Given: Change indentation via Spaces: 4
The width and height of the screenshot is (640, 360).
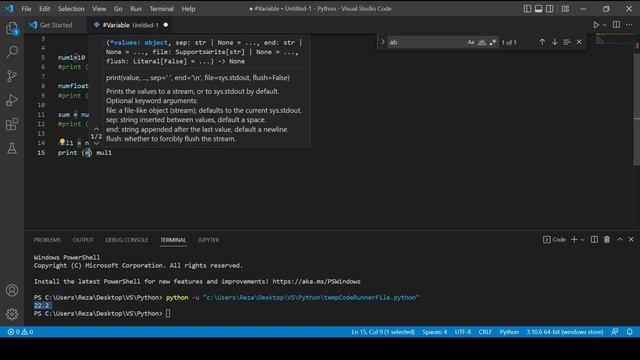Looking at the screenshot, I should [435, 332].
